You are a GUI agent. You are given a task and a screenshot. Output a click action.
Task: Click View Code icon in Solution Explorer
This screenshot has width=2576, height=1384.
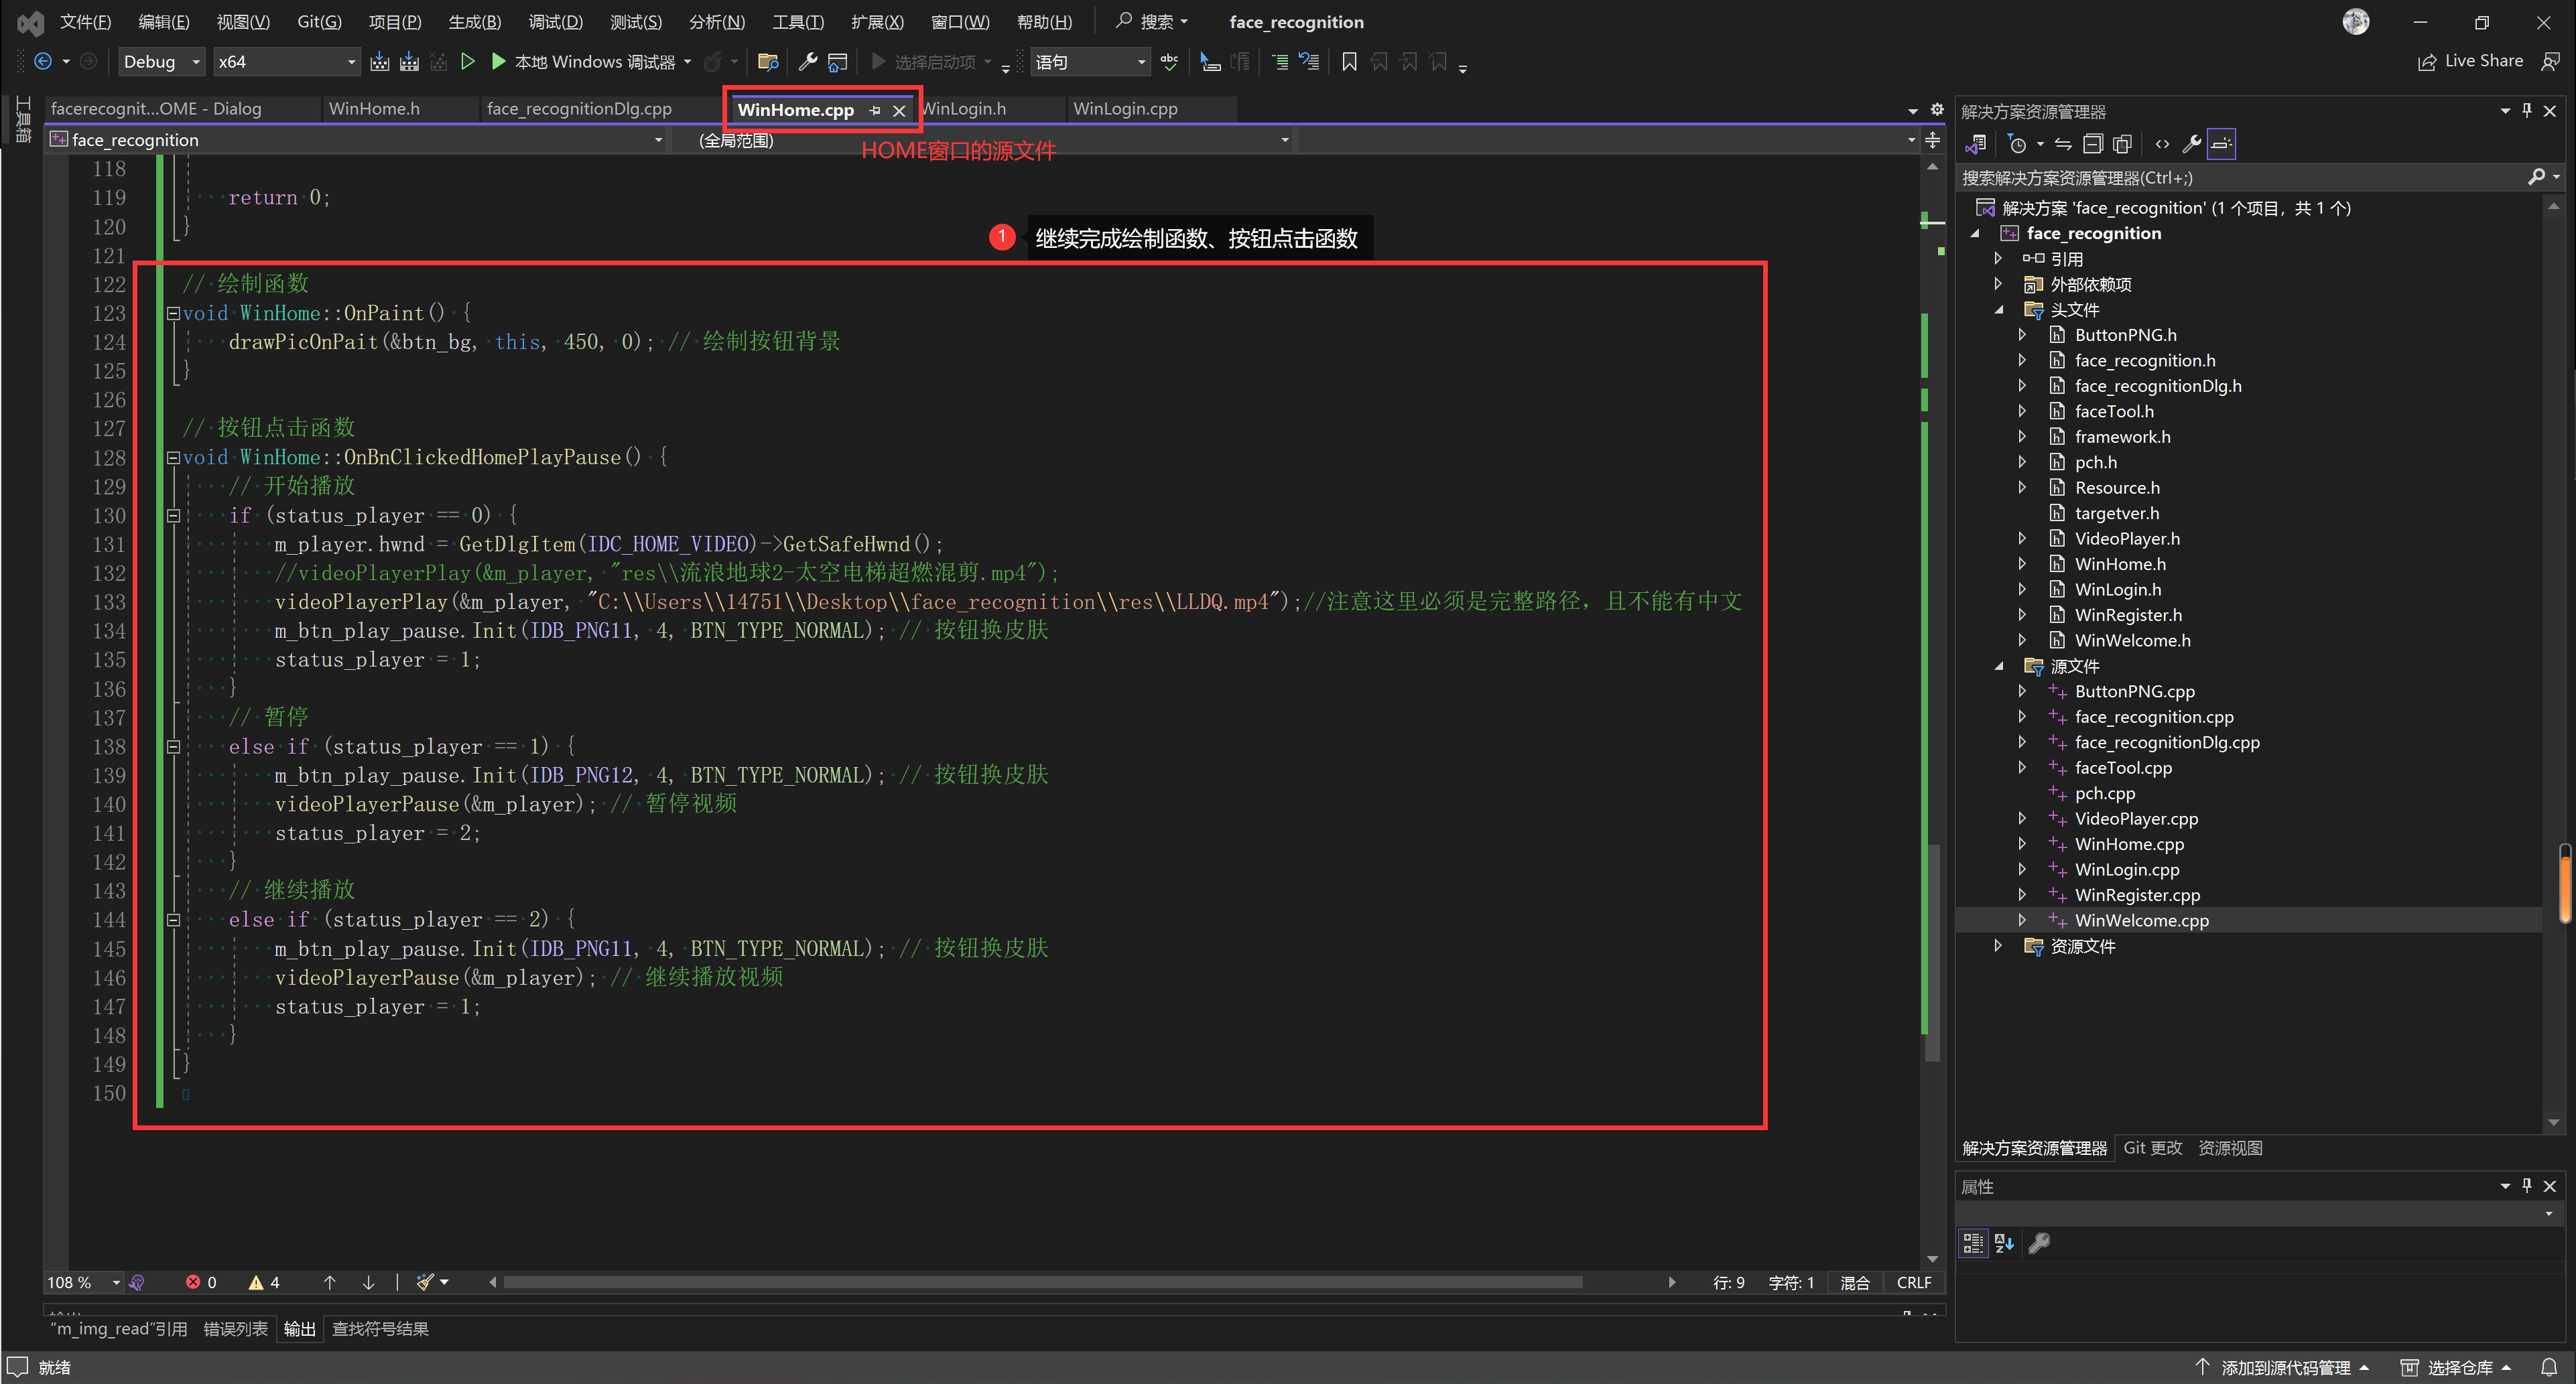point(2162,144)
